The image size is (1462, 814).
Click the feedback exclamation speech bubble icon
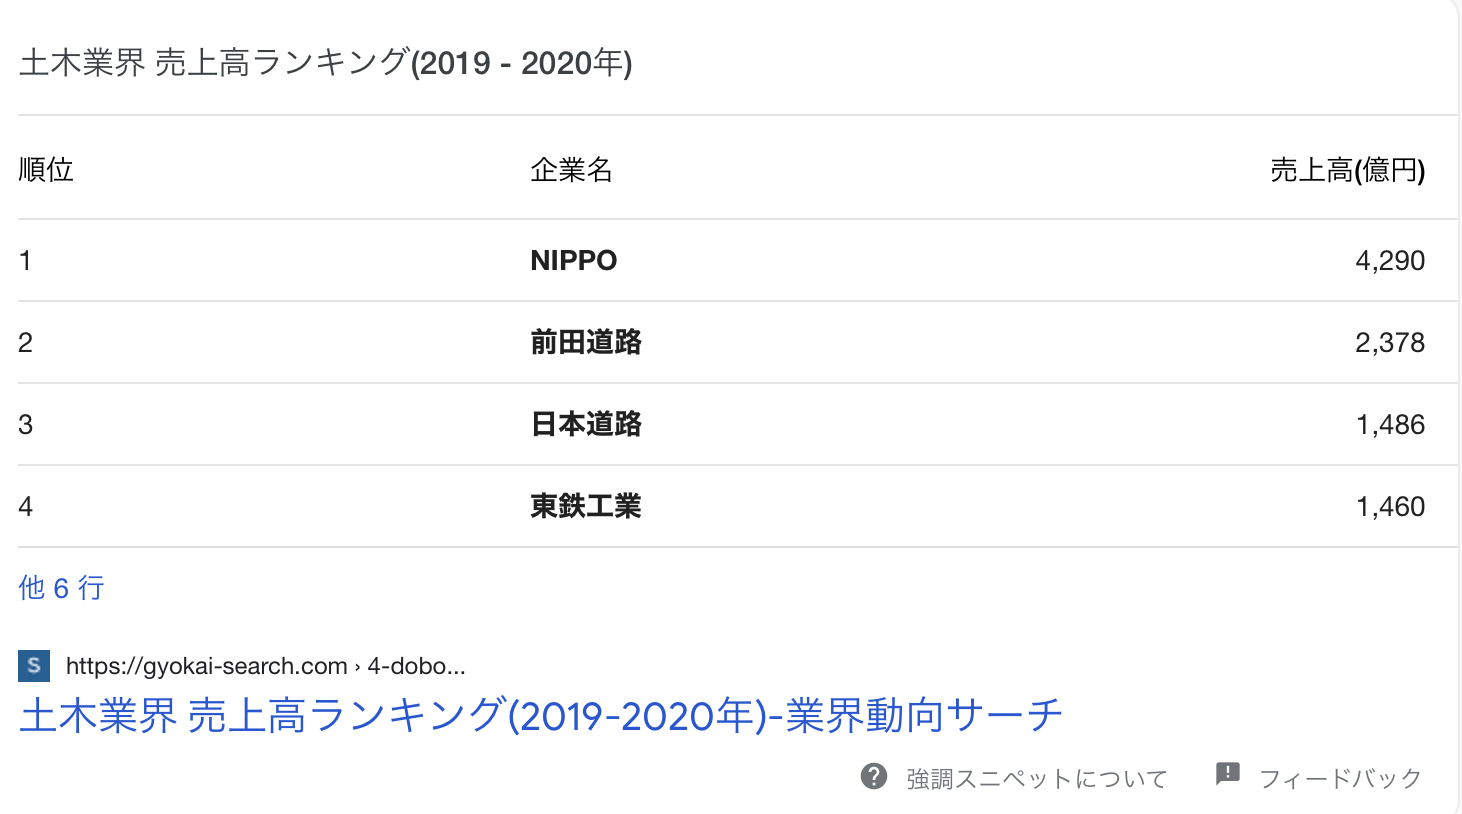click(1228, 774)
